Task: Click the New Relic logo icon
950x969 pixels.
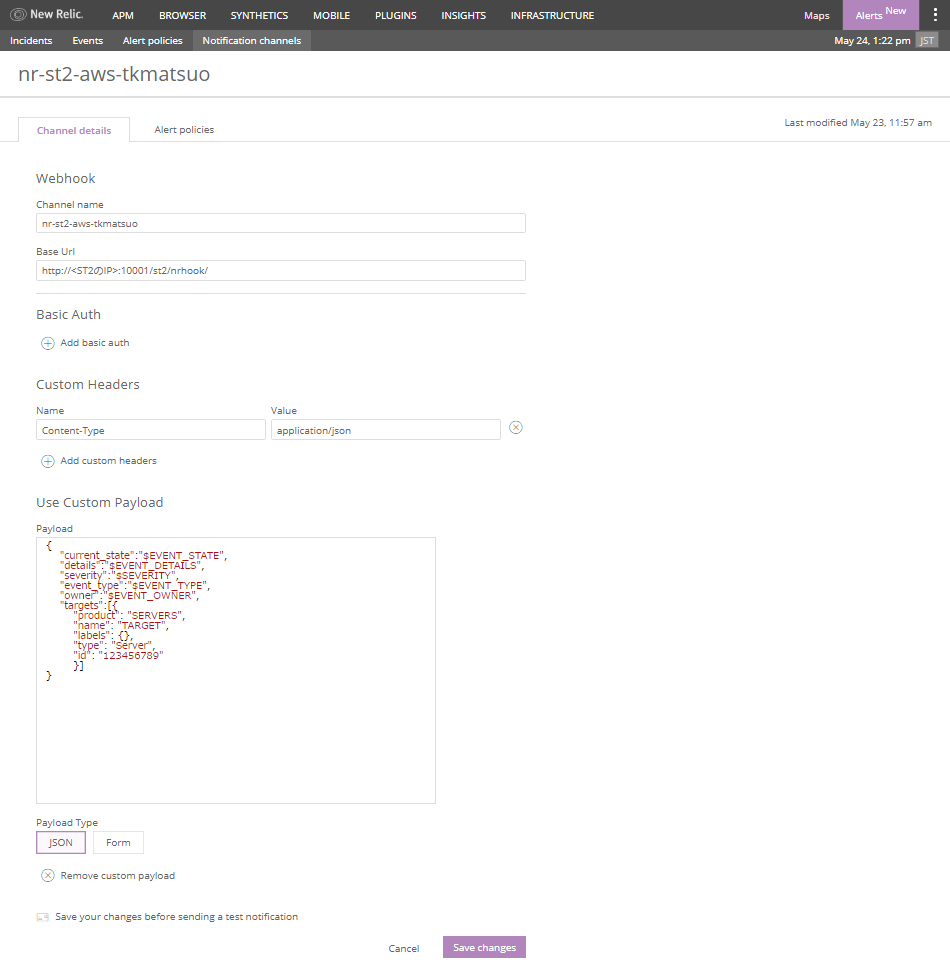Action: tap(19, 14)
